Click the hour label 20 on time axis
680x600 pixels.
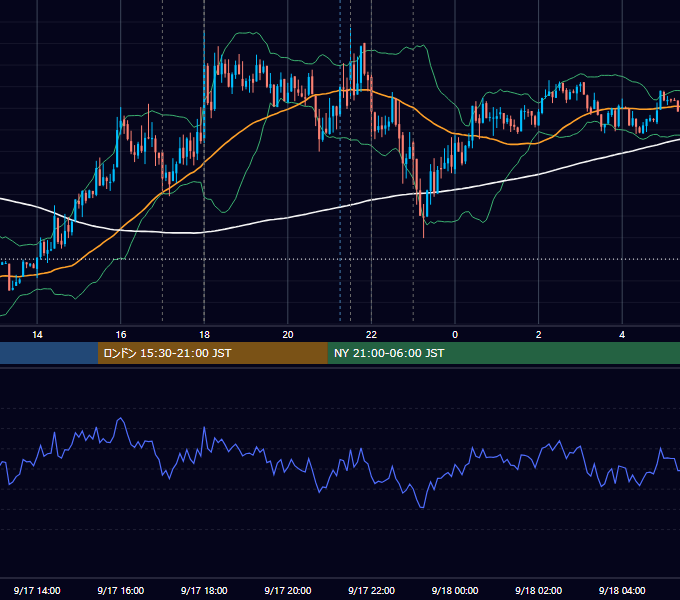pos(288,335)
